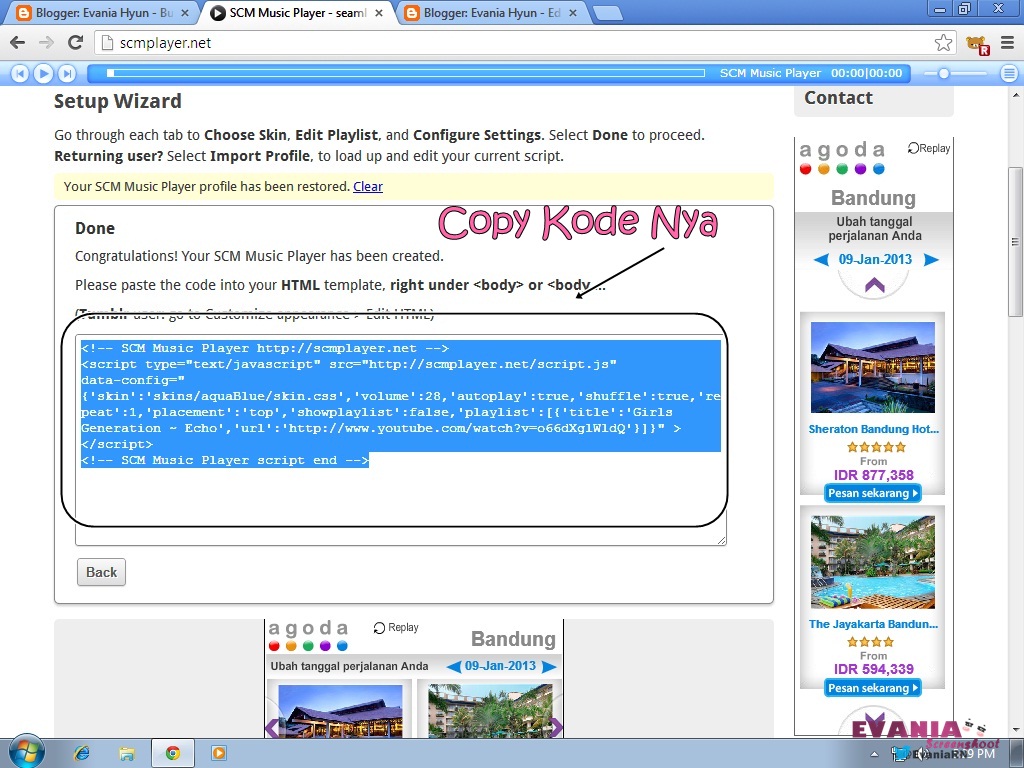
Task: Close the third Blogger tab
Action: point(573,12)
